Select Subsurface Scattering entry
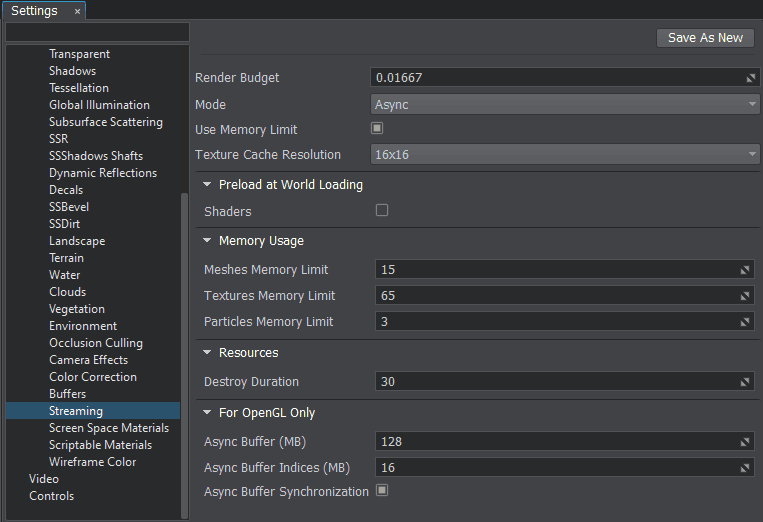 click(x=106, y=122)
